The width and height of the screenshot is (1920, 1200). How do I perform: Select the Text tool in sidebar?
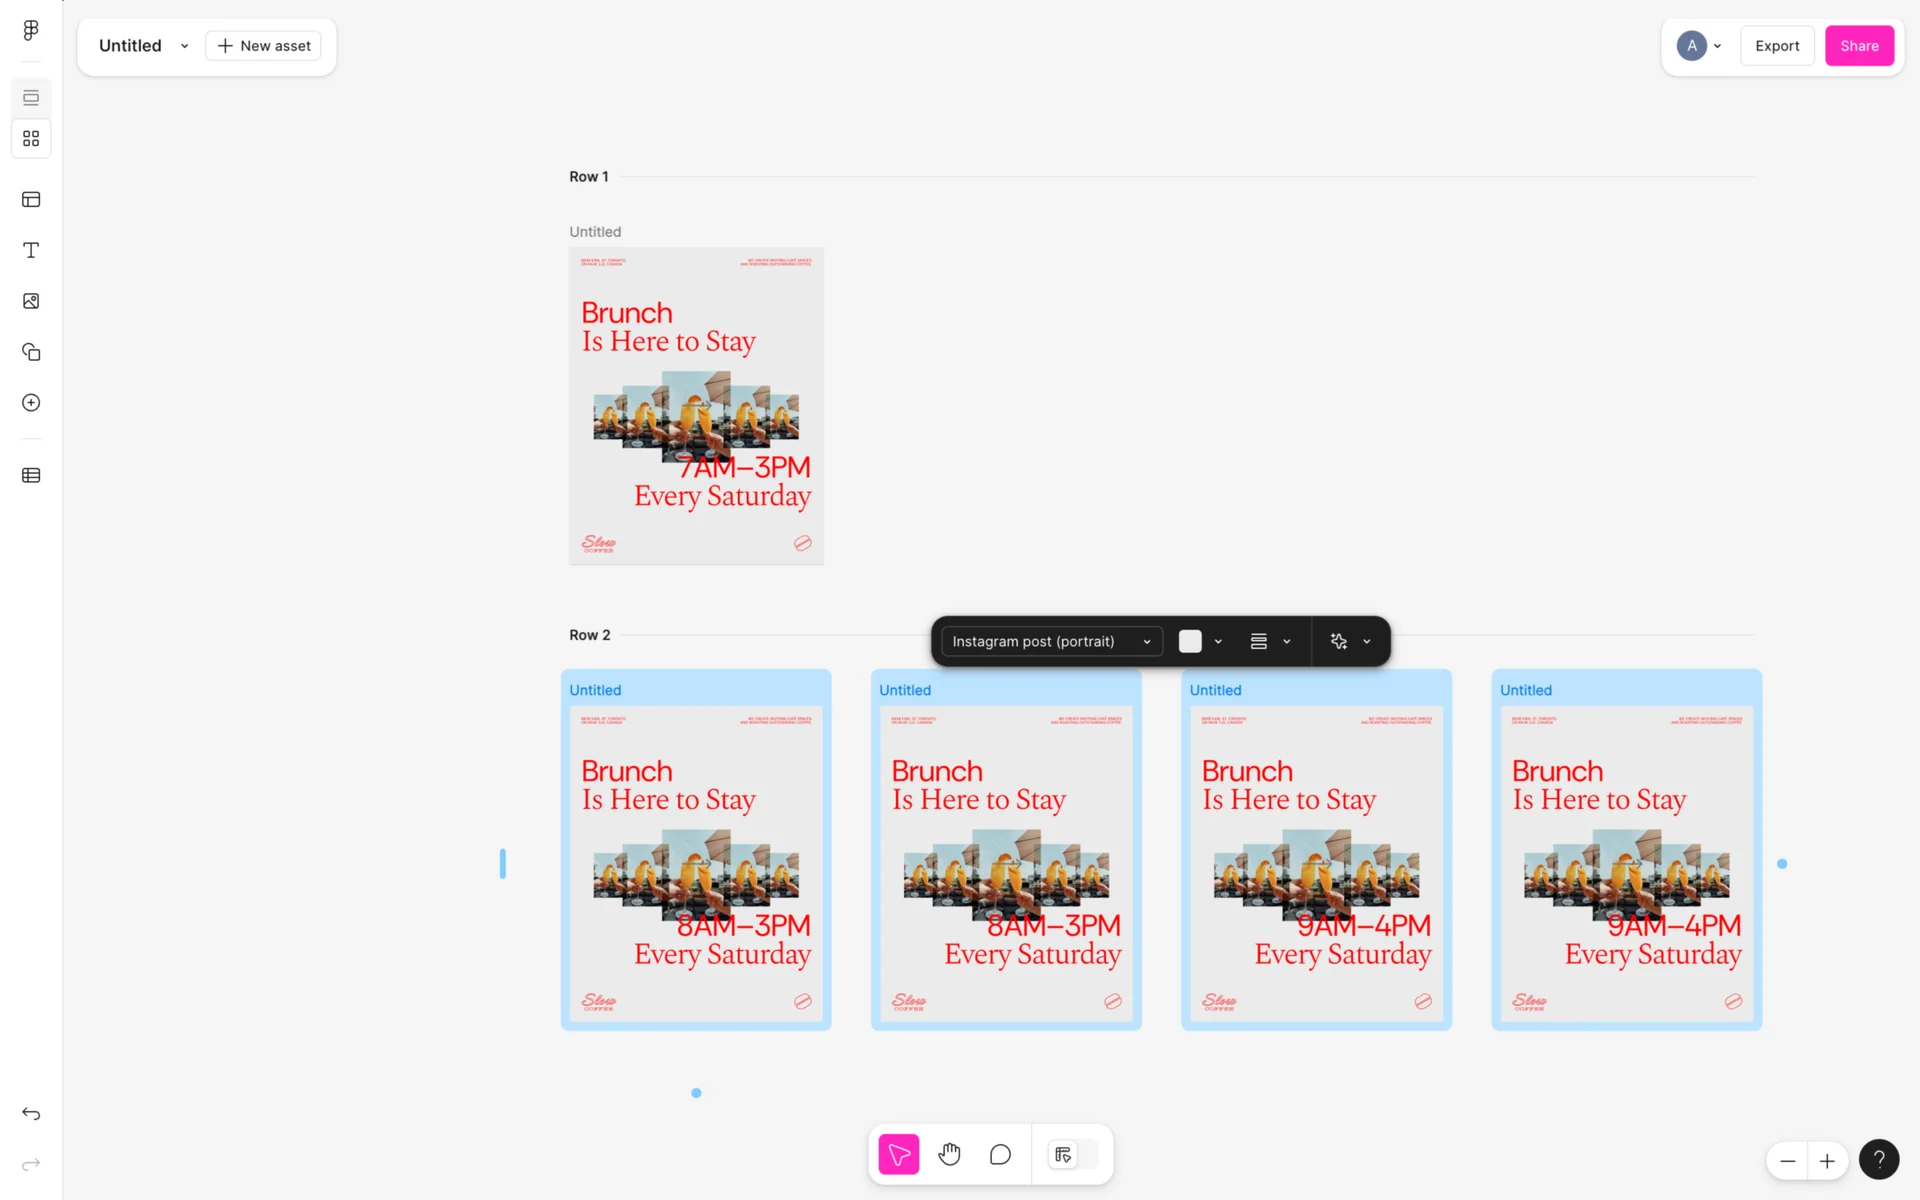click(31, 250)
